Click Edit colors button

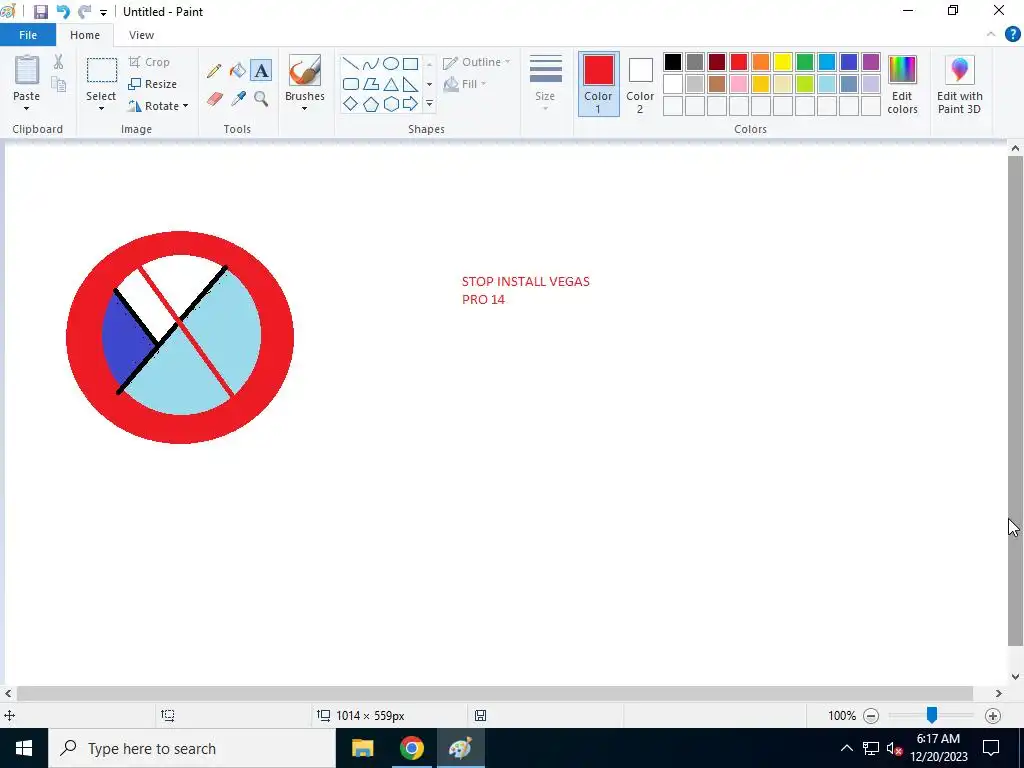click(902, 84)
